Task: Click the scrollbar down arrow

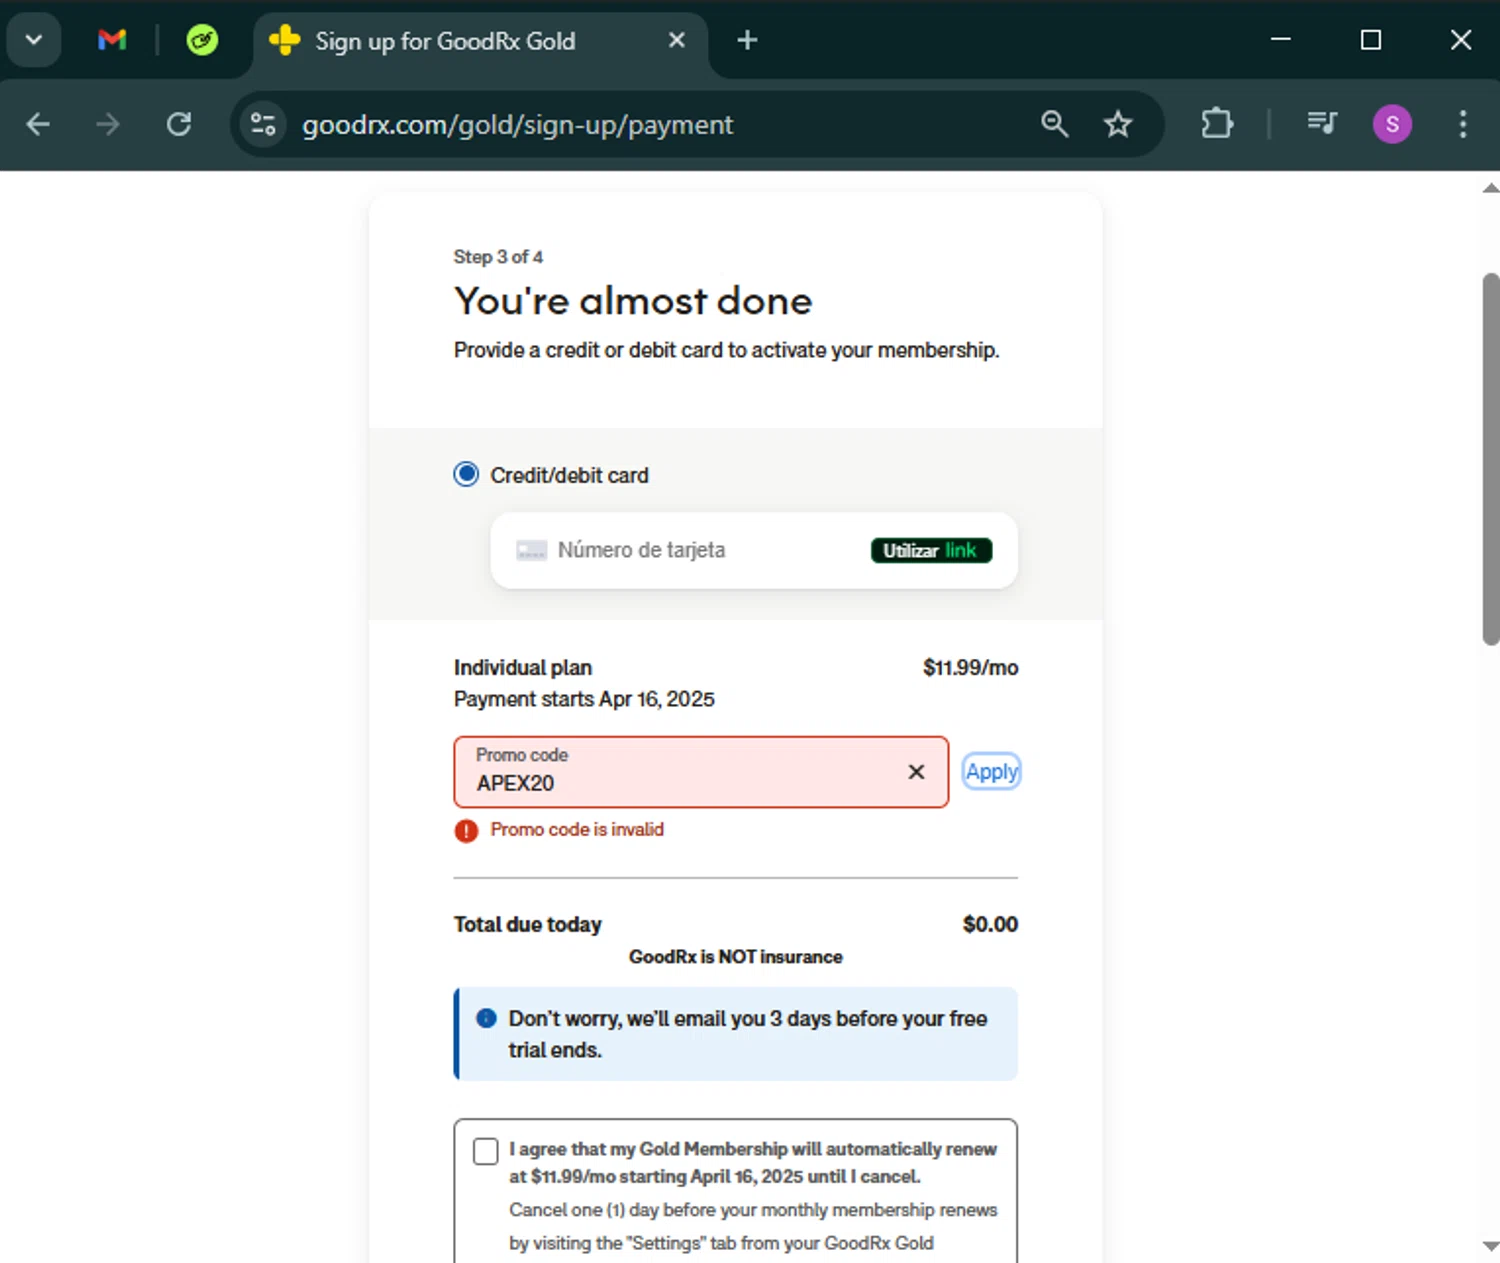Action: coord(1491,1246)
